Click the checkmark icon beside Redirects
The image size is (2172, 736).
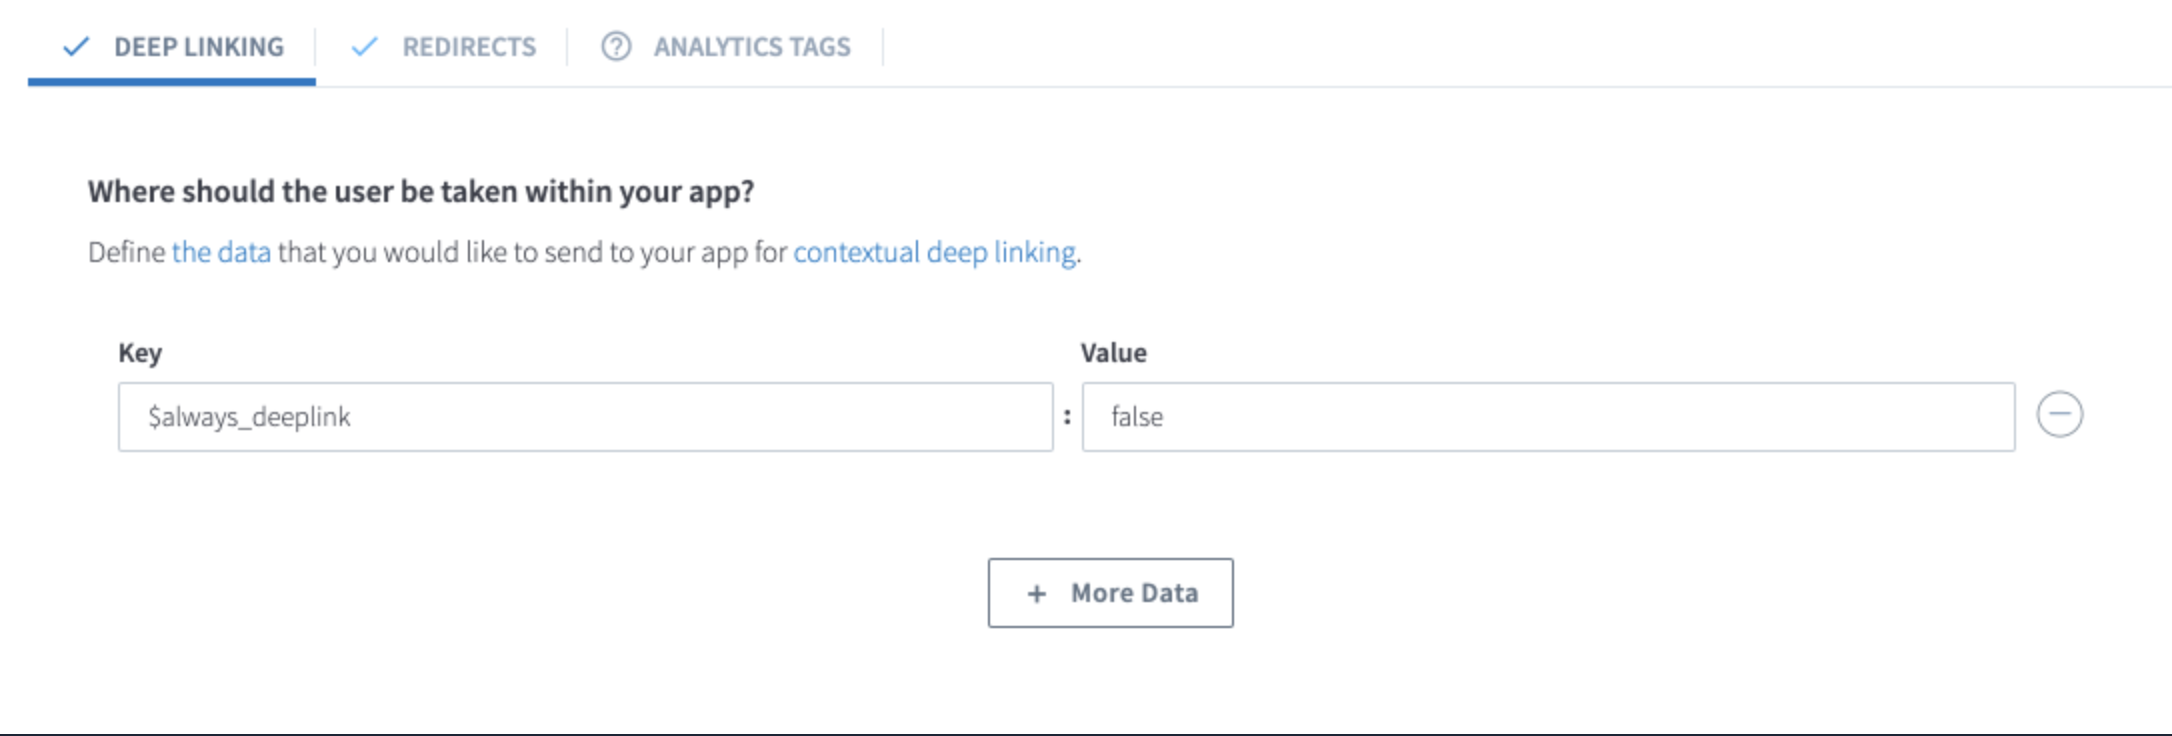pos(365,46)
